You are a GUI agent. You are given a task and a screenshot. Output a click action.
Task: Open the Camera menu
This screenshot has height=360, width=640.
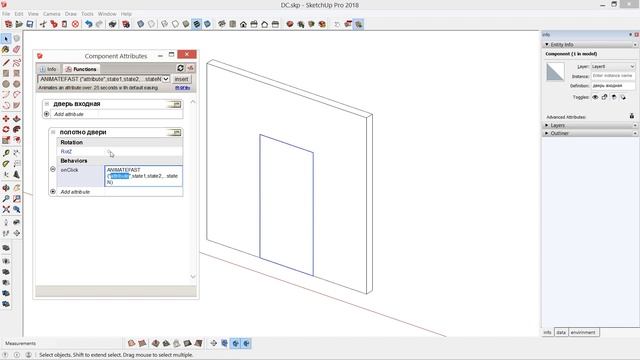pyautogui.click(x=51, y=14)
